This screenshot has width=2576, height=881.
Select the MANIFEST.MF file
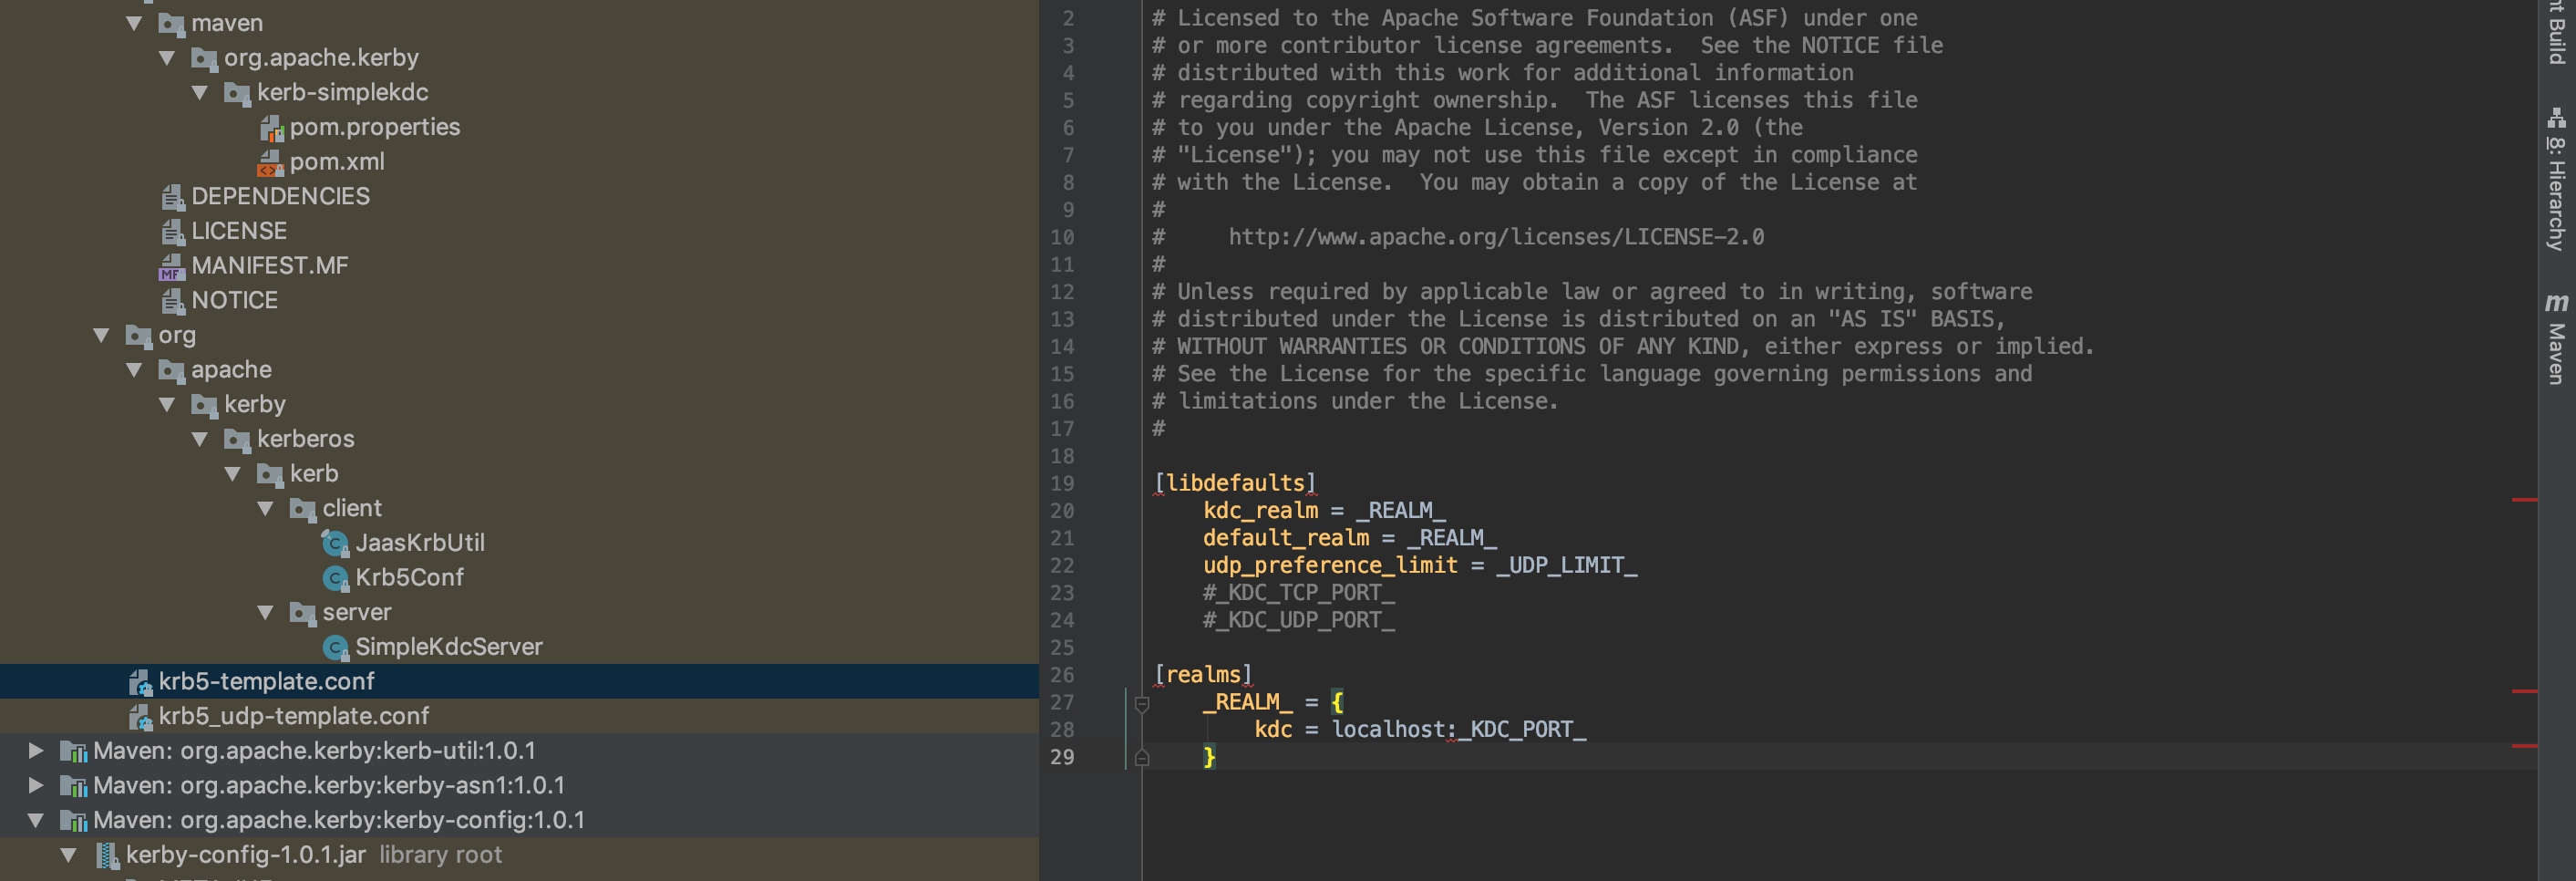click(270, 266)
